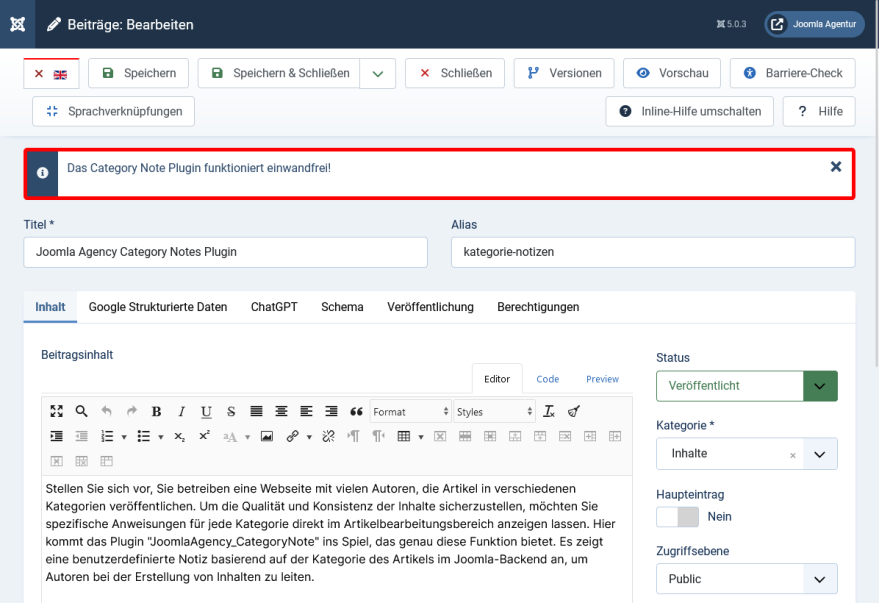880x603 pixels.
Task: Toggle the Haupteintrag switch
Action: (678, 517)
